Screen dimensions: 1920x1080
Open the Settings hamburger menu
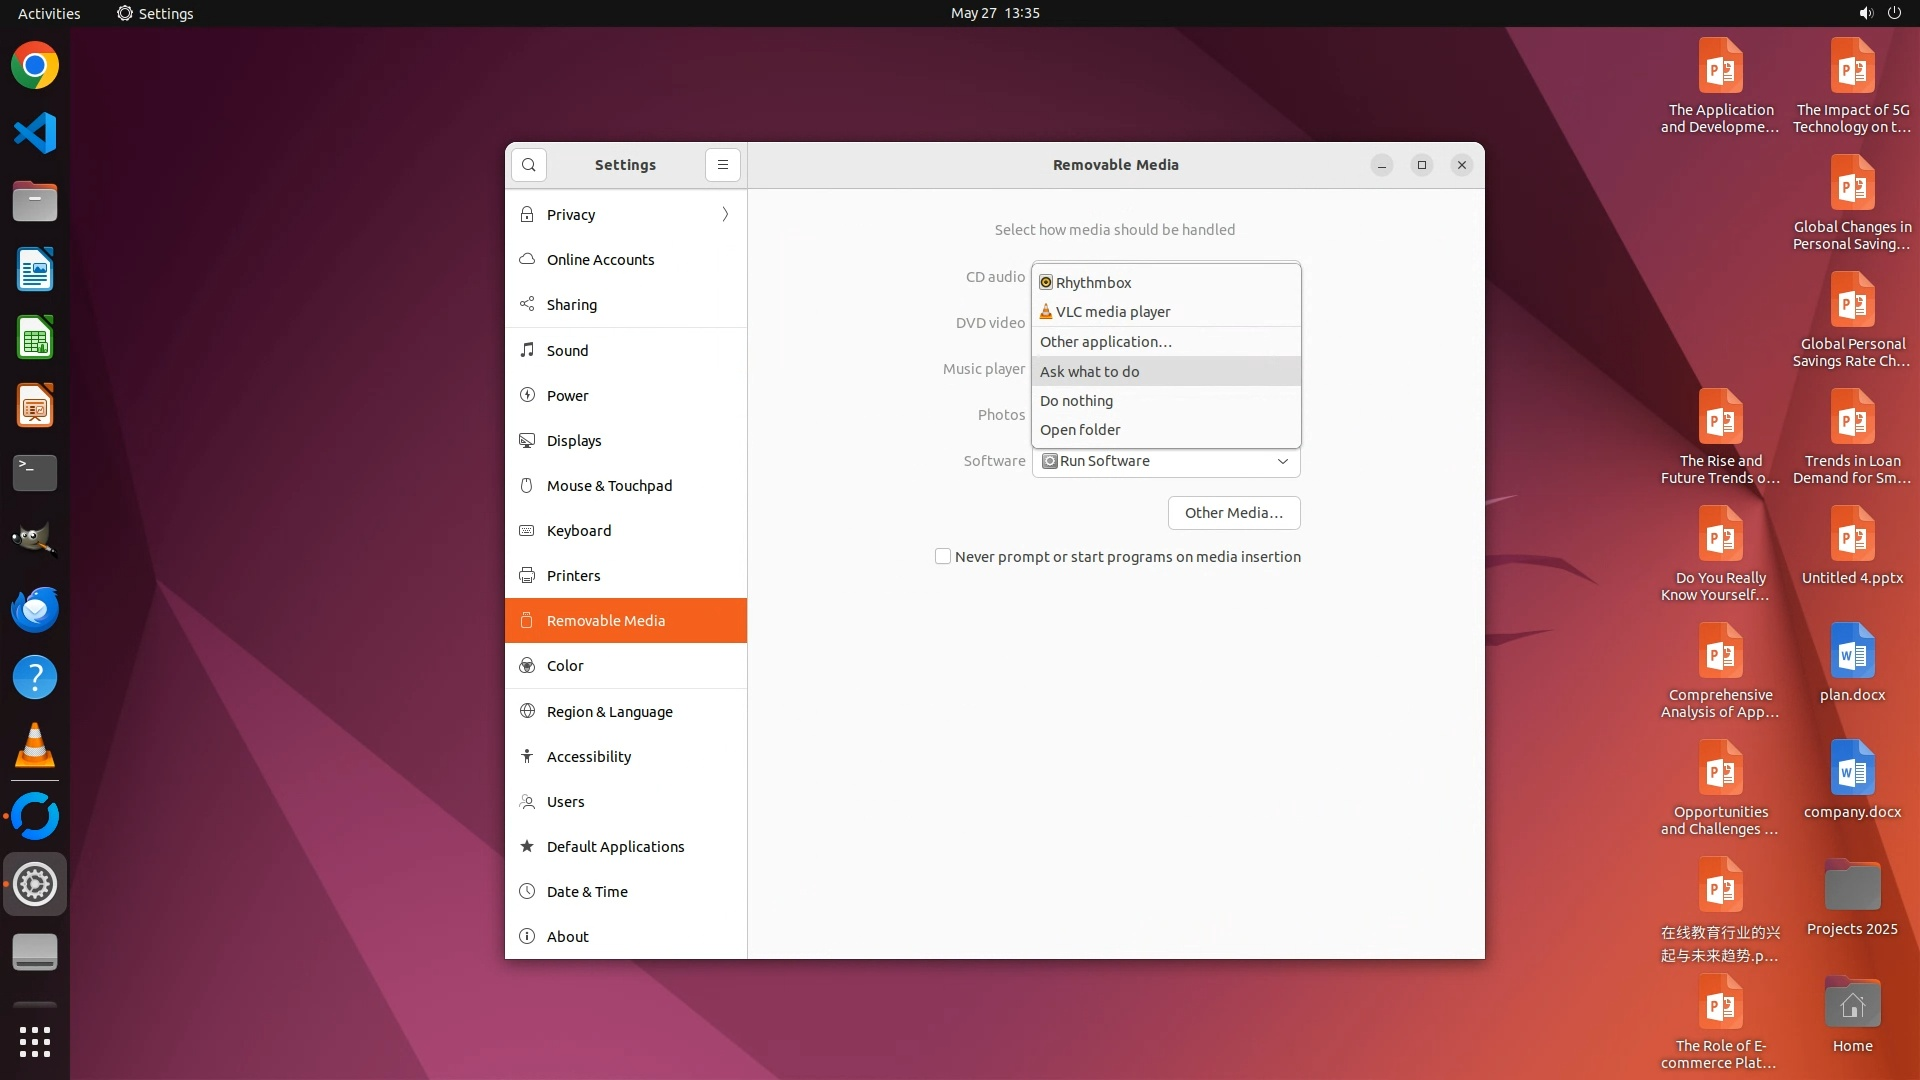tap(723, 165)
